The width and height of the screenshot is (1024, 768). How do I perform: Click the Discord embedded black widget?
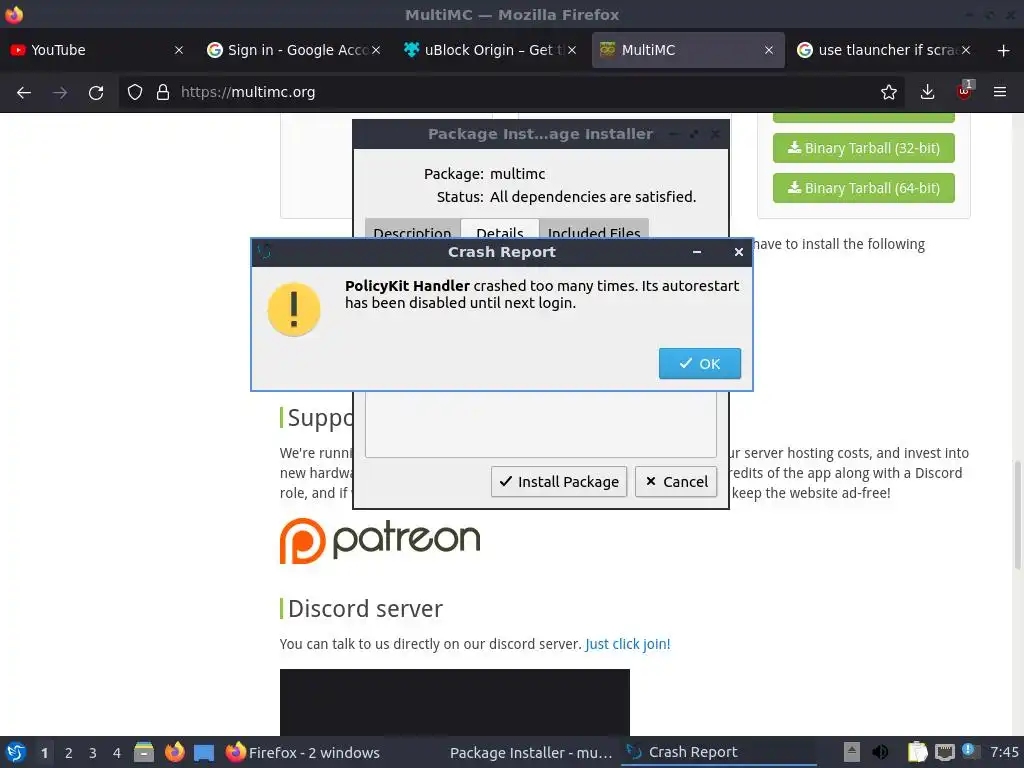pos(455,702)
